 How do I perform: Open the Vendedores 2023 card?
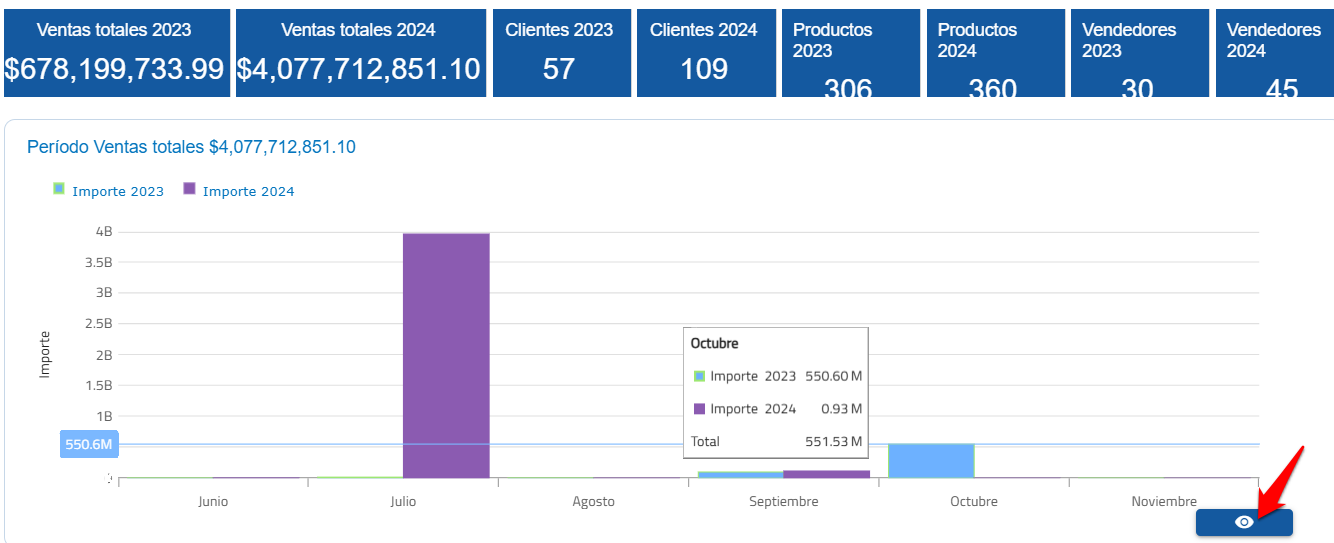pyautogui.click(x=1138, y=53)
